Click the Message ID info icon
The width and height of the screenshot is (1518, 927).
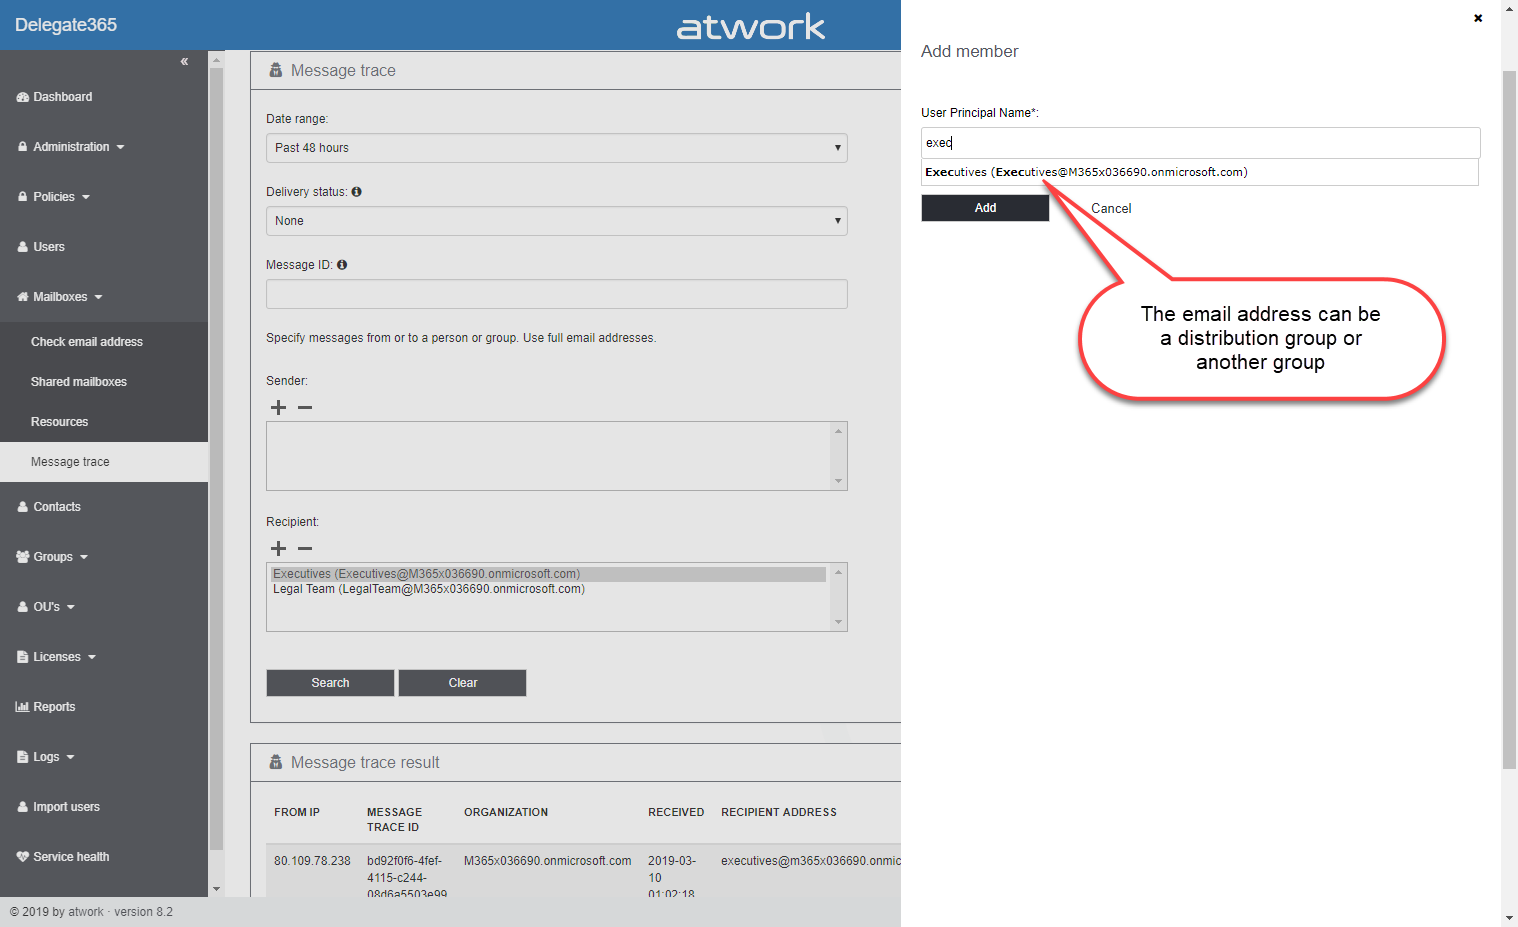pyautogui.click(x=342, y=265)
